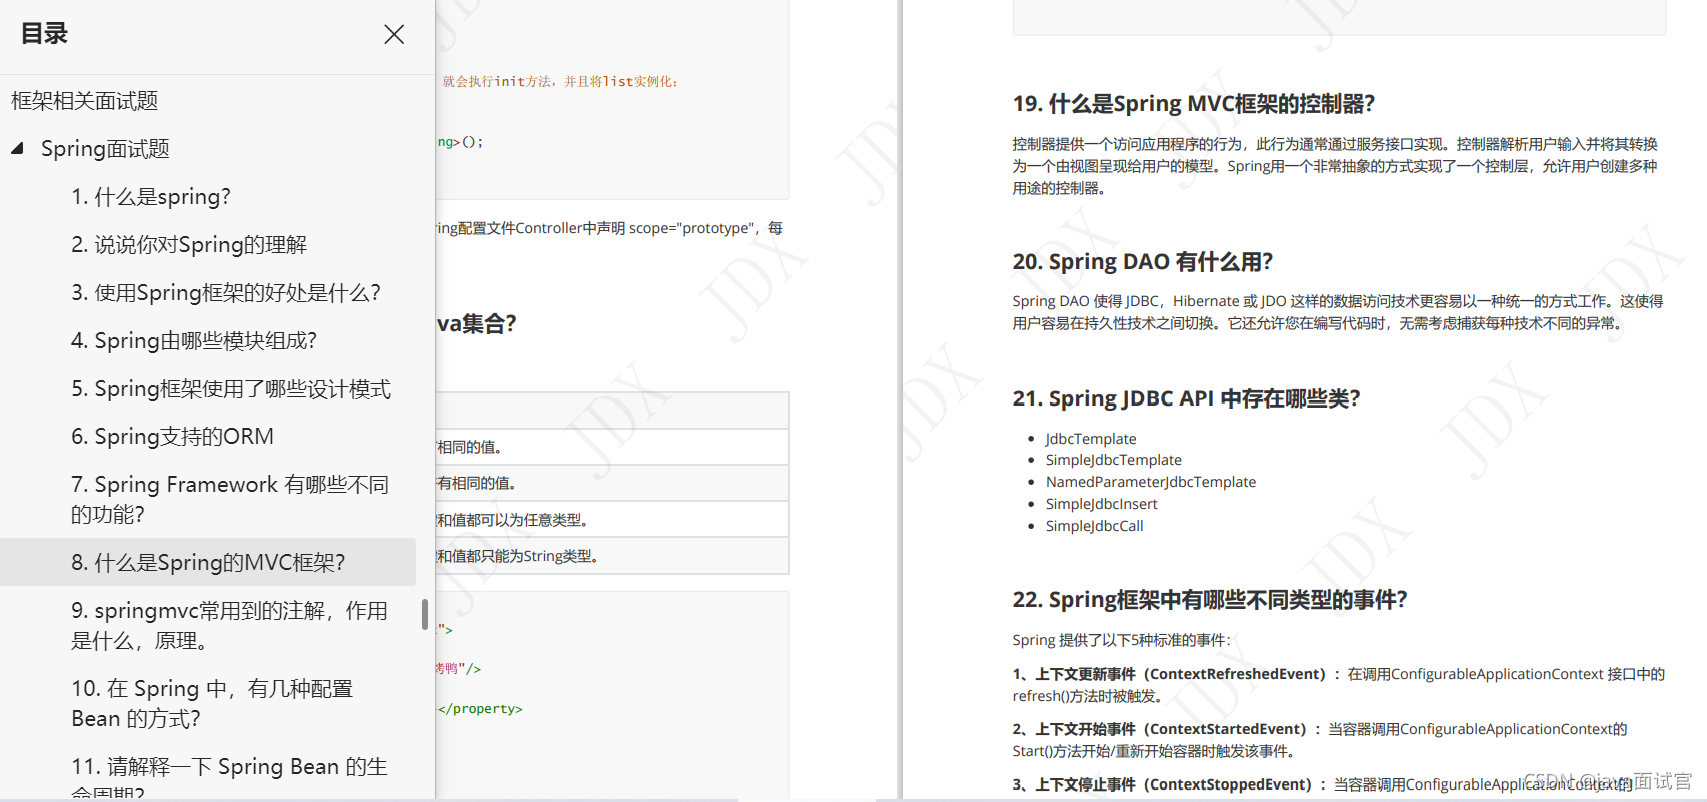This screenshot has height=802, width=1707.
Task: Select 6. Spring支持的ORM entry
Action: (x=172, y=437)
